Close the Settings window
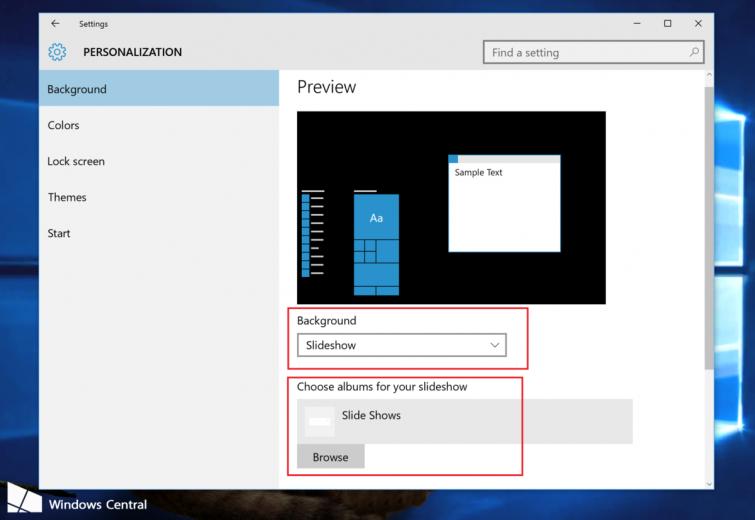This screenshot has width=755, height=520. [698, 23]
